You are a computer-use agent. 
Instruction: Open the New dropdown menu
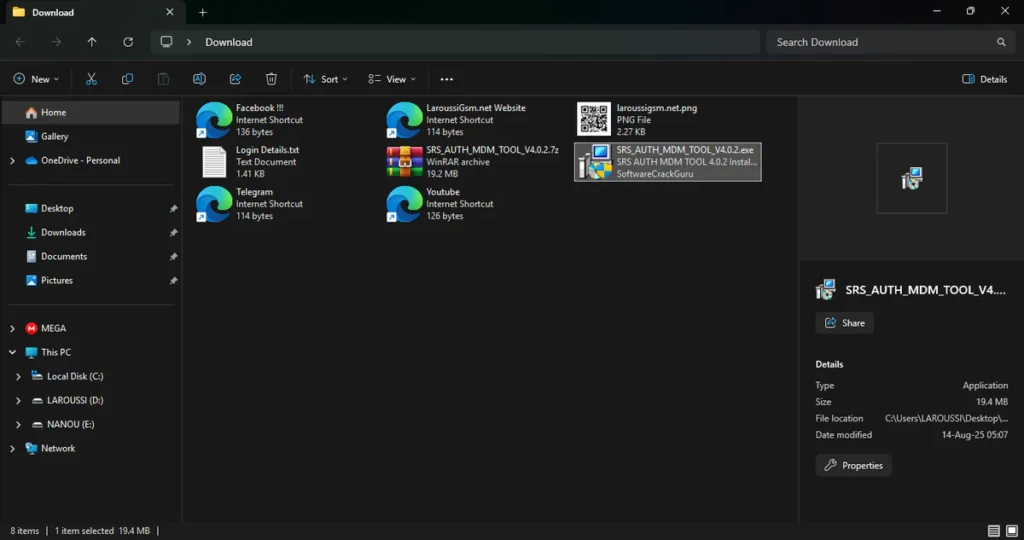[36, 79]
